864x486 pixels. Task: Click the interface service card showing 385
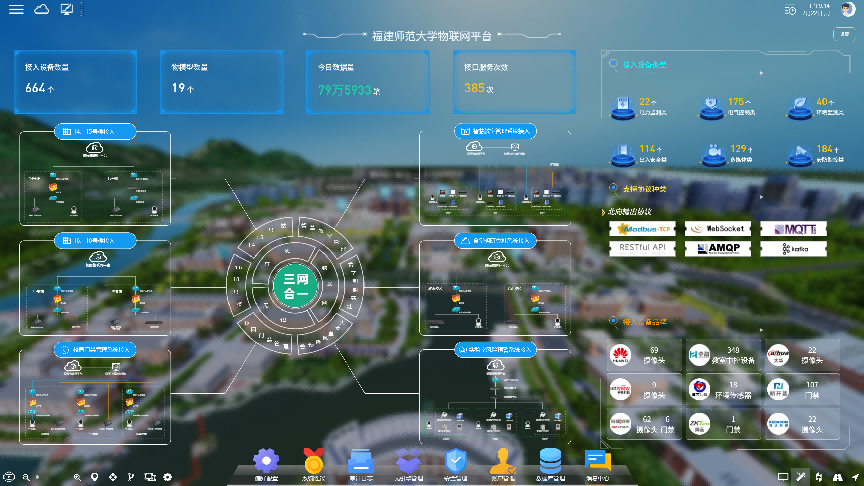(x=514, y=82)
